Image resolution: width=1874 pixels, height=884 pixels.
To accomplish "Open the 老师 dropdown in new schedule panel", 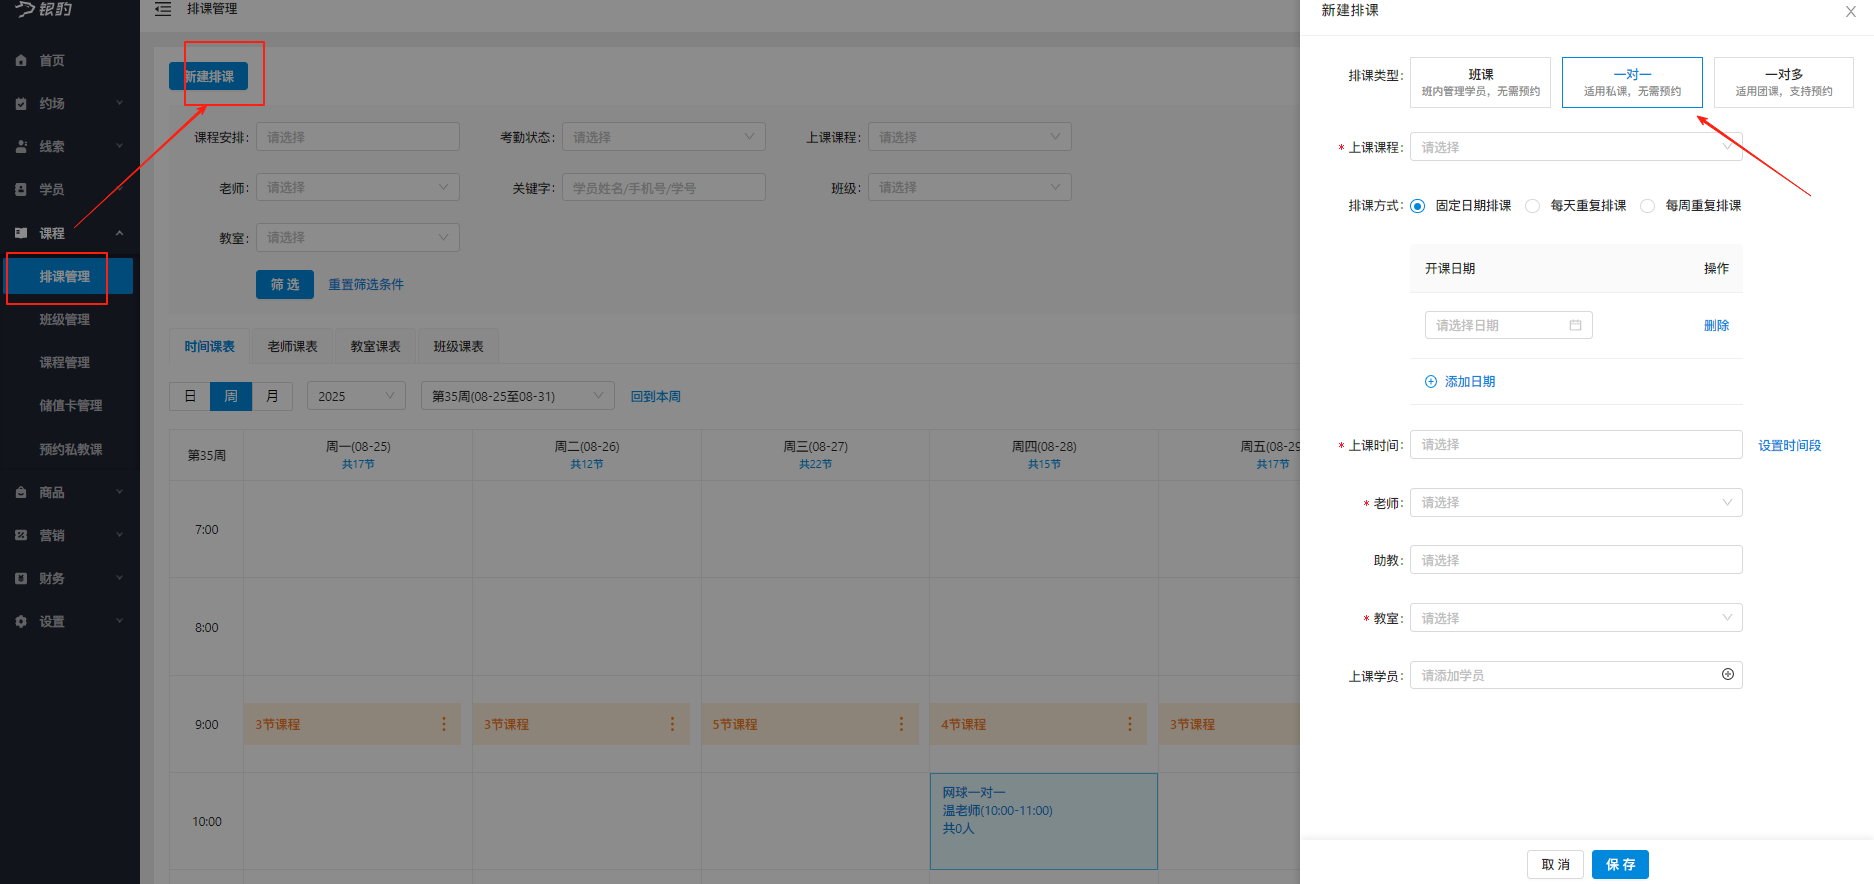I will tap(1575, 503).
